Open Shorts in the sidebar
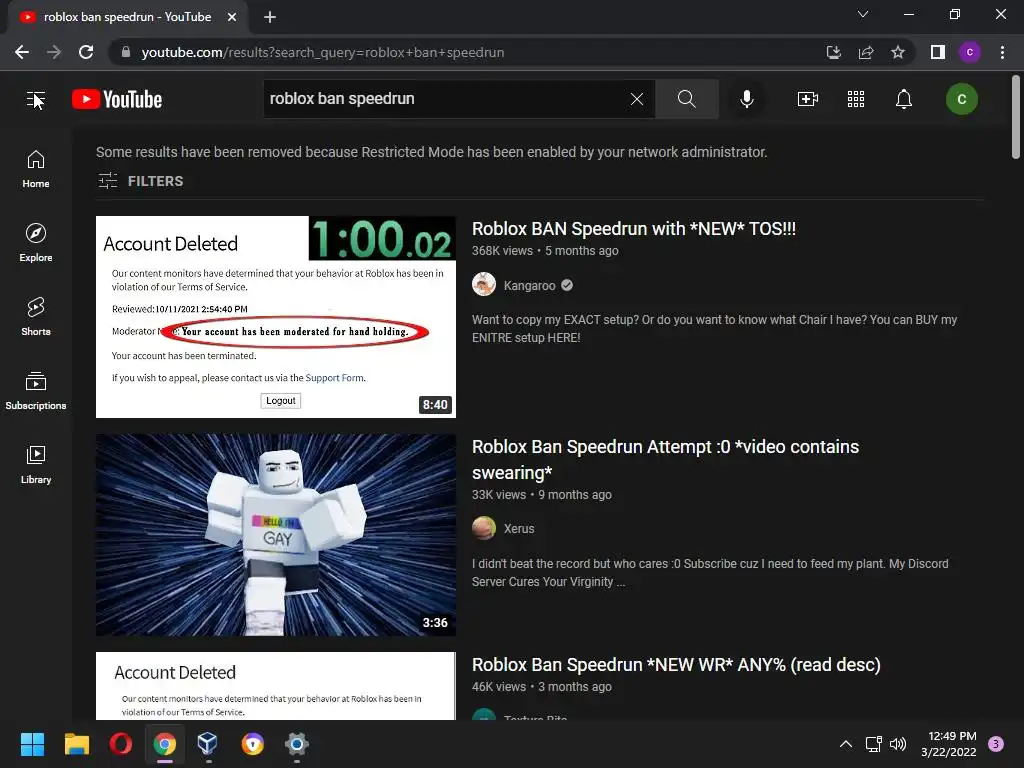1024x768 pixels. pyautogui.click(x=36, y=317)
